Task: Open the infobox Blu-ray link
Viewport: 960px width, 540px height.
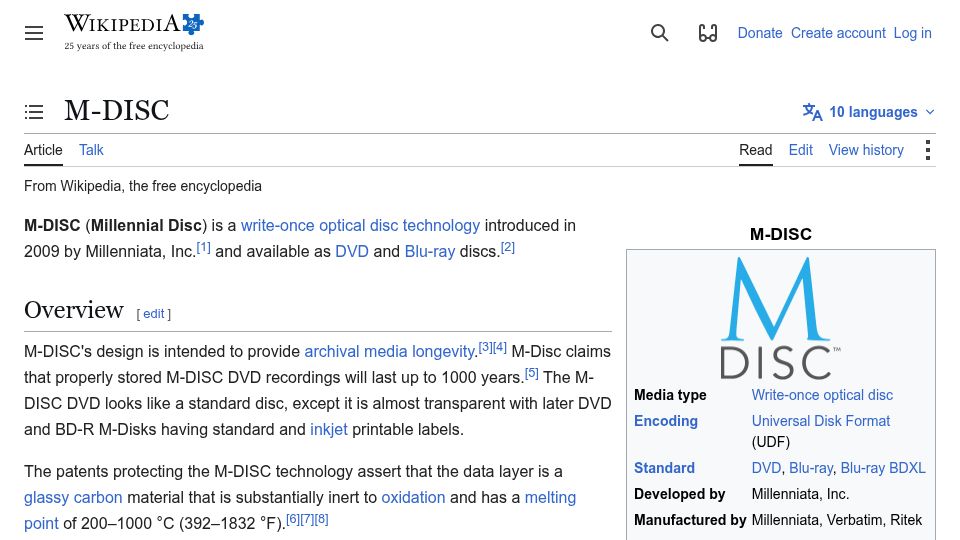Action: 811,468
